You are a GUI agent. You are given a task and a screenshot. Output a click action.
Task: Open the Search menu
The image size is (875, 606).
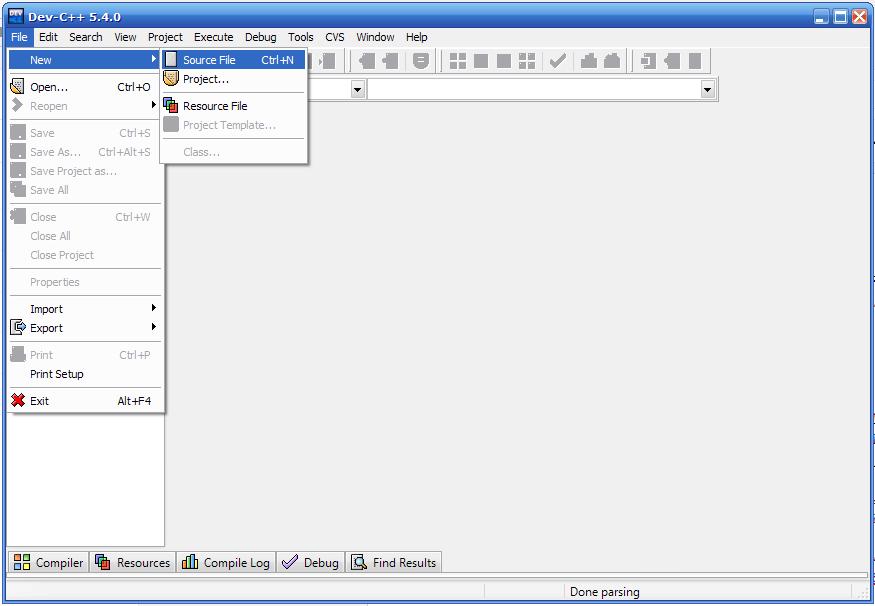click(86, 37)
